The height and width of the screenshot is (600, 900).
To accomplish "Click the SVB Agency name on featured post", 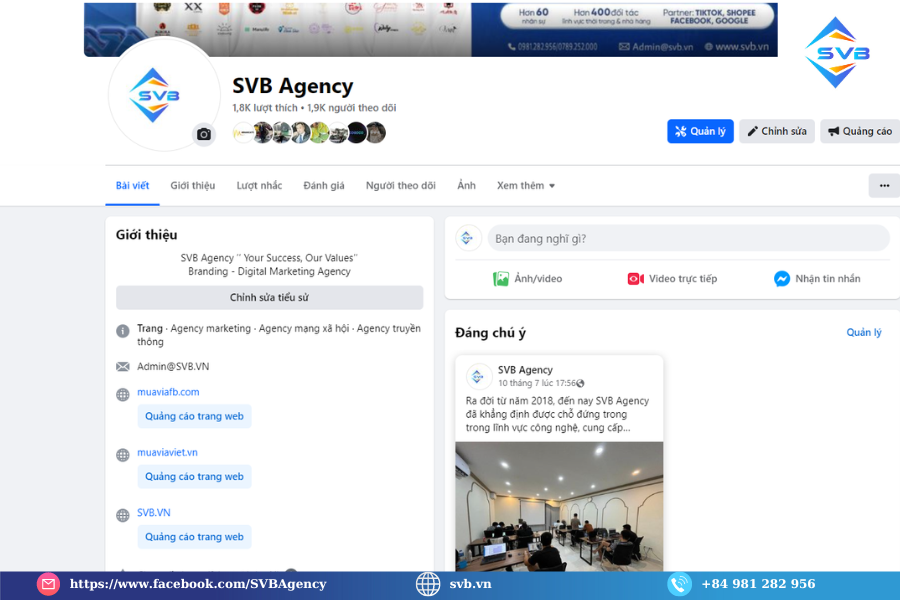I will [x=525, y=370].
